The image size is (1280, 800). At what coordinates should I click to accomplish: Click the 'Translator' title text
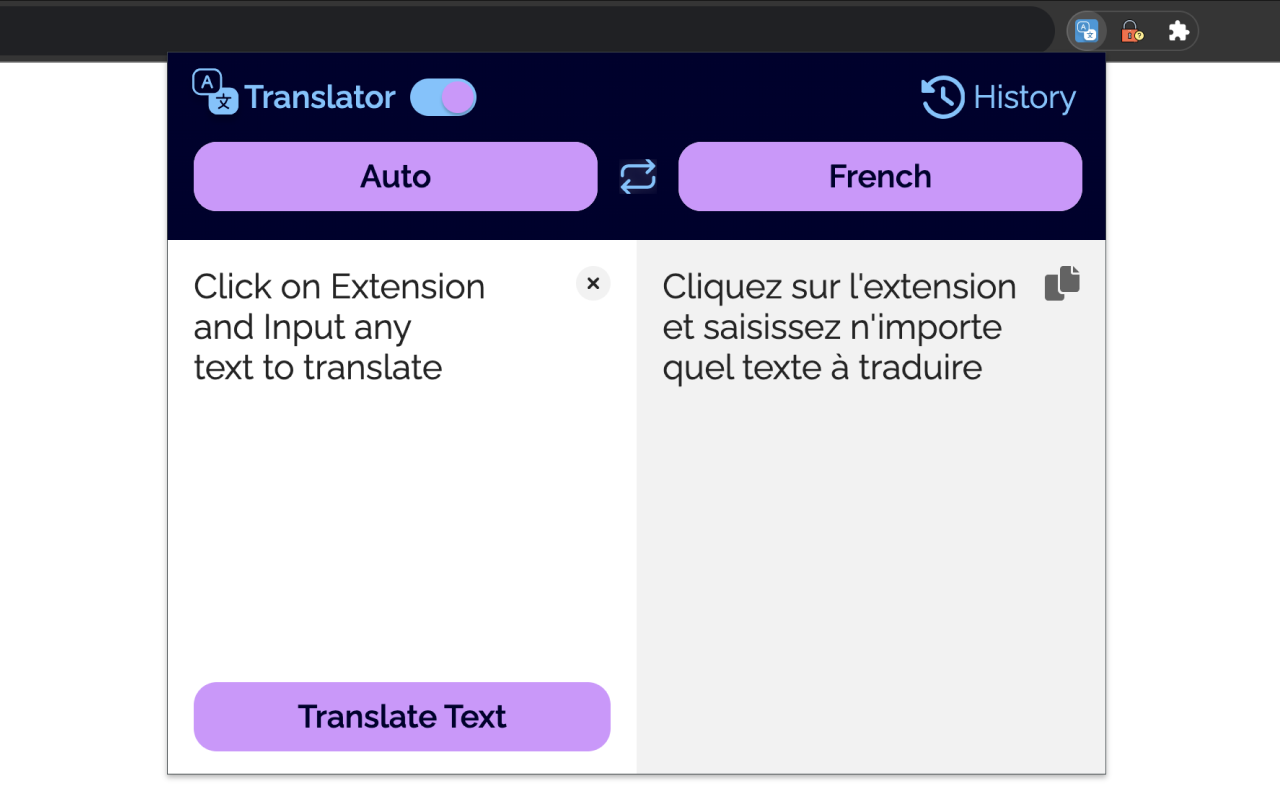click(x=320, y=97)
